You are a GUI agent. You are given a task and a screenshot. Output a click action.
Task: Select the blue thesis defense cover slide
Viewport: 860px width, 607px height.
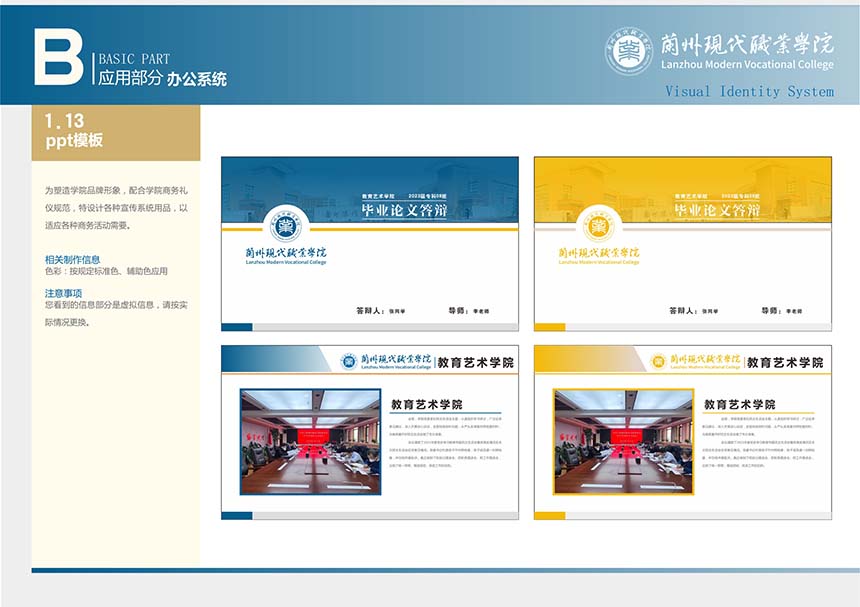(369, 243)
